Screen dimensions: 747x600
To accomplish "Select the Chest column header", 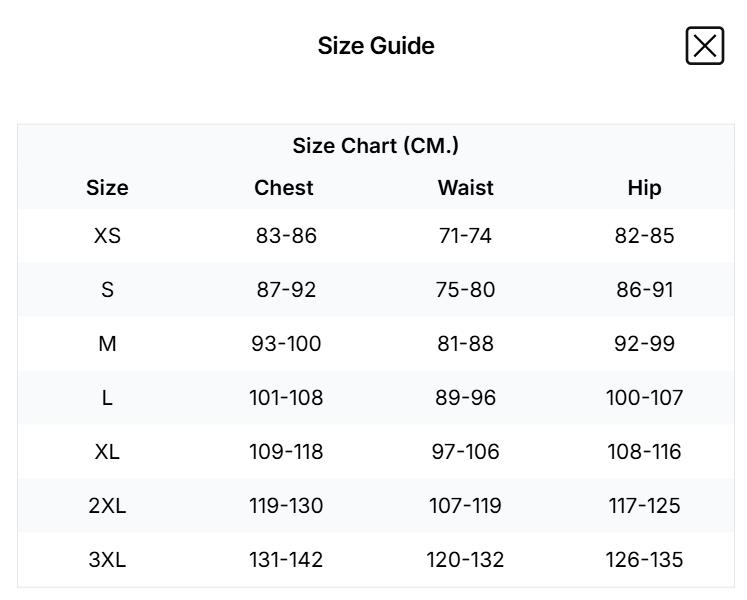I will coord(284,188).
